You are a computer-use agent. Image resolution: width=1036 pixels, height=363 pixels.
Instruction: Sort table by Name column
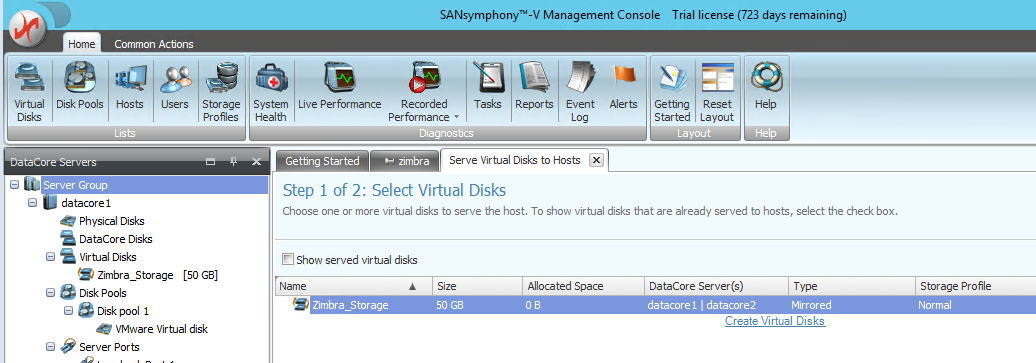pyautogui.click(x=353, y=286)
